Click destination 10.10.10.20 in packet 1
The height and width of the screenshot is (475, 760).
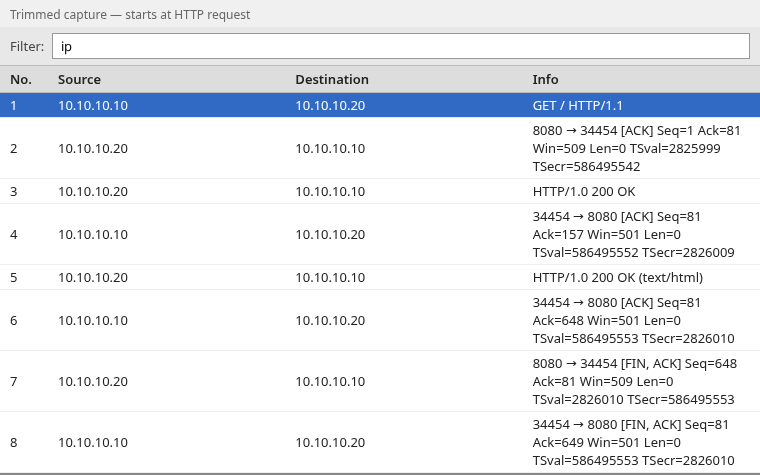click(330, 106)
